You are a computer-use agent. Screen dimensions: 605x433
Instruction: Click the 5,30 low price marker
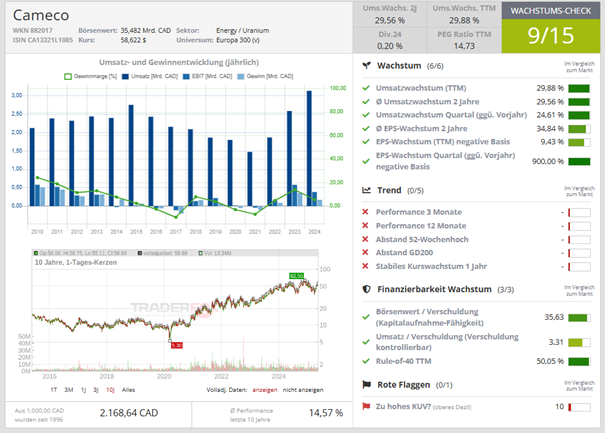(177, 345)
